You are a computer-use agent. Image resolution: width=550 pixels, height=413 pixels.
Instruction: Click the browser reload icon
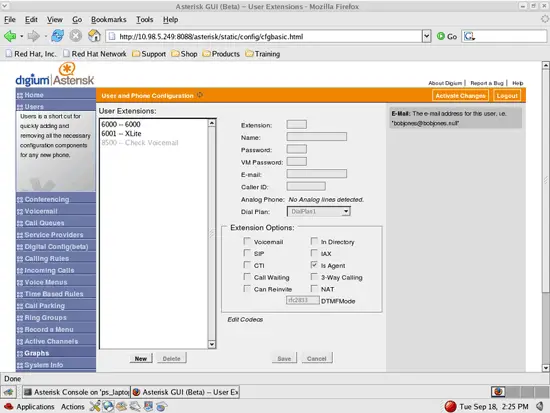point(58,36)
